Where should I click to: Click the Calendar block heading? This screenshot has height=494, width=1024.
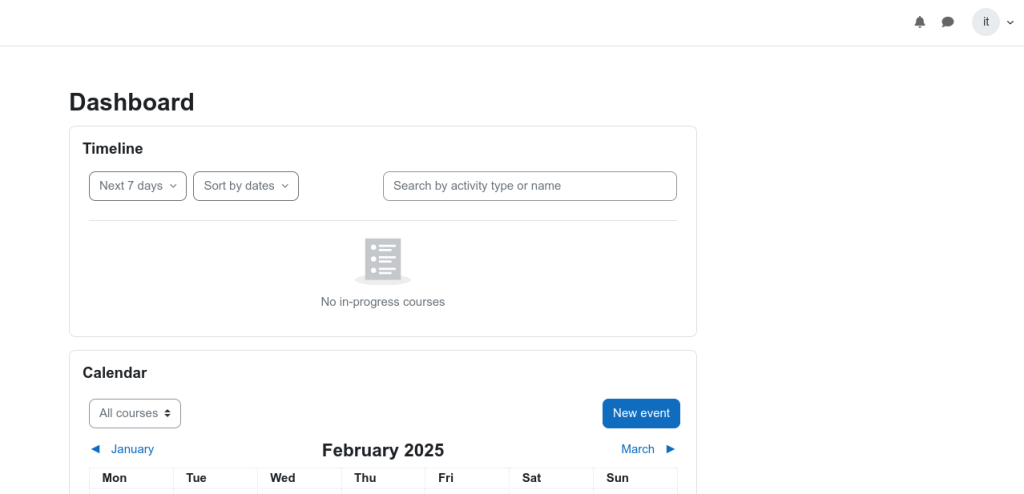(114, 372)
